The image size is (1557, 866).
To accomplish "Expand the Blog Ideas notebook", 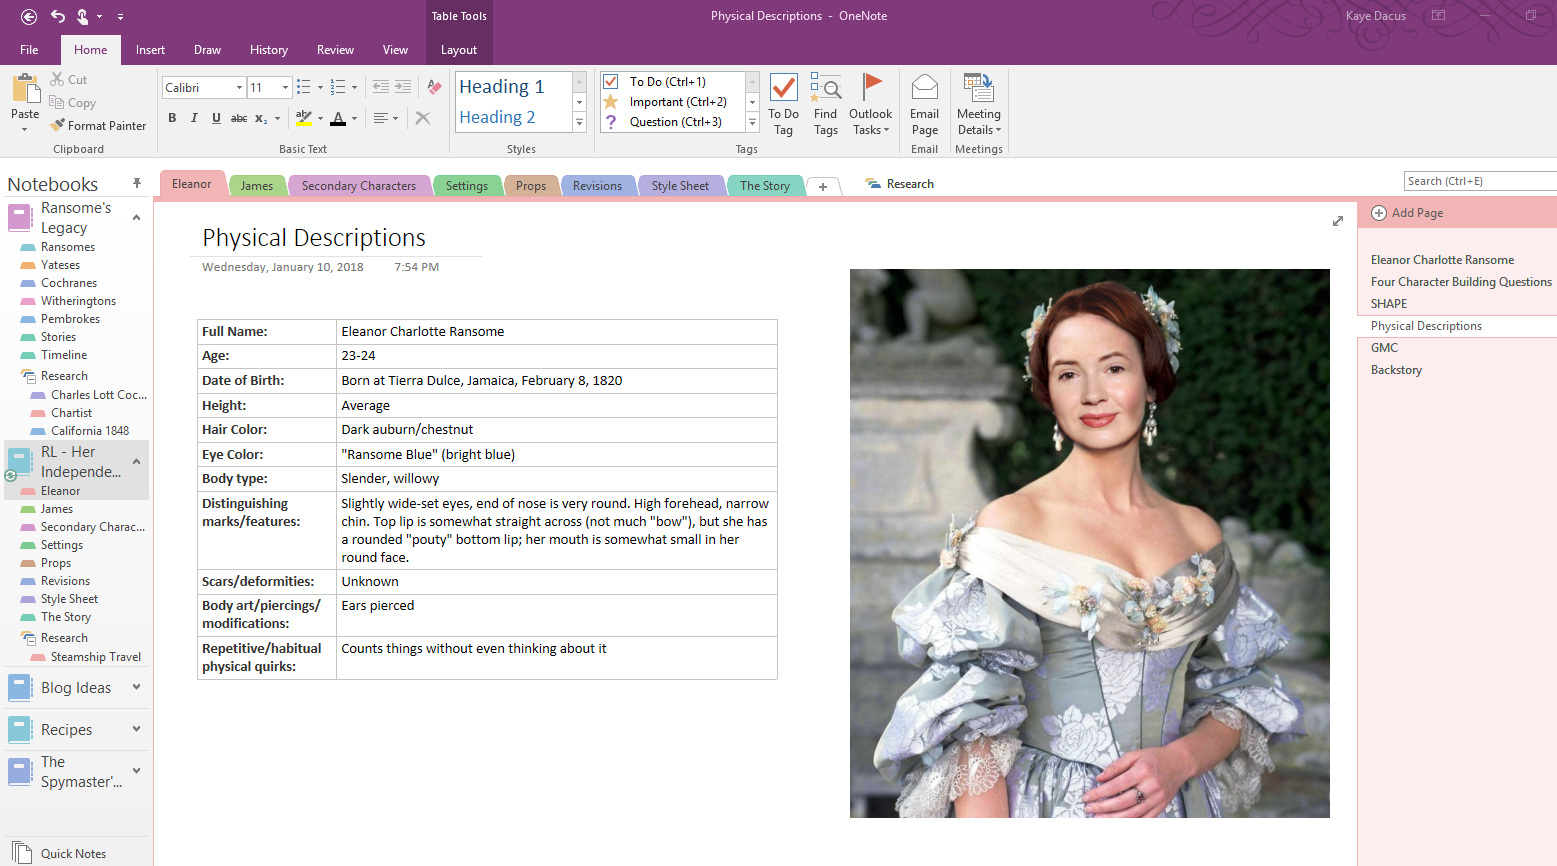I will click(x=136, y=687).
